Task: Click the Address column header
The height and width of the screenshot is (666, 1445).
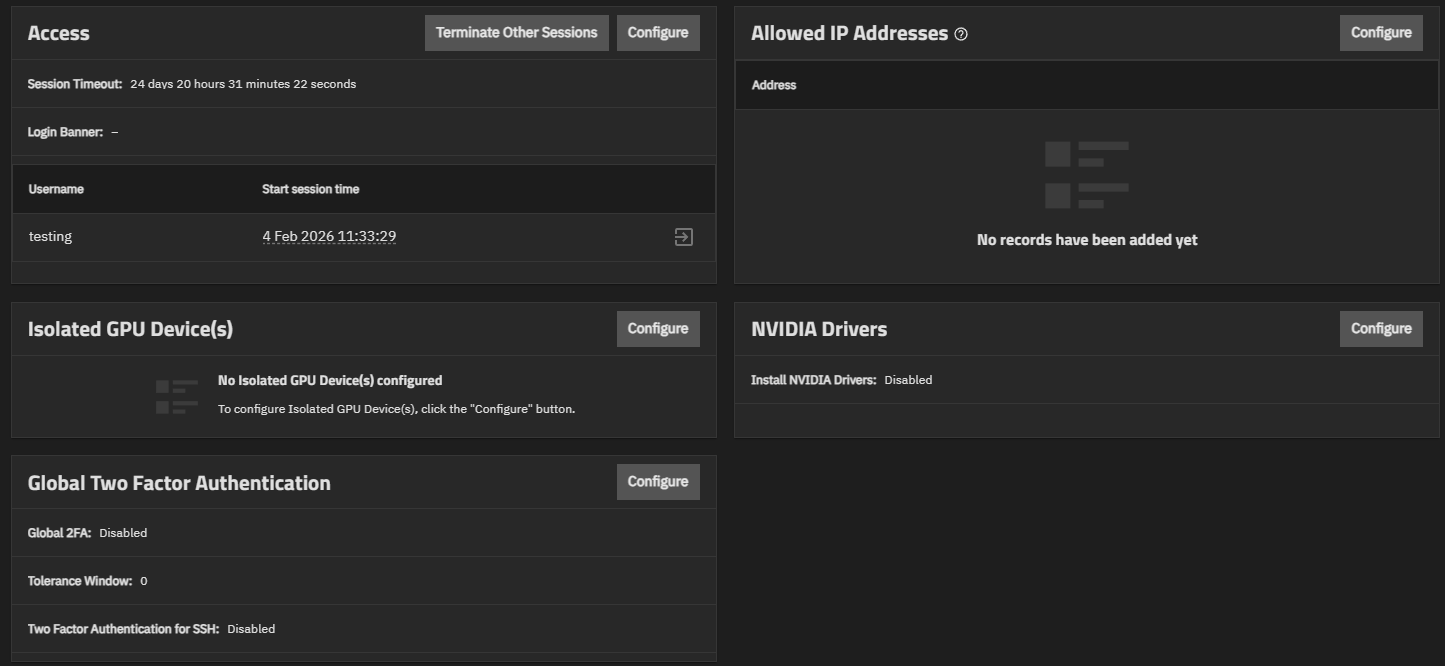Action: (x=773, y=85)
